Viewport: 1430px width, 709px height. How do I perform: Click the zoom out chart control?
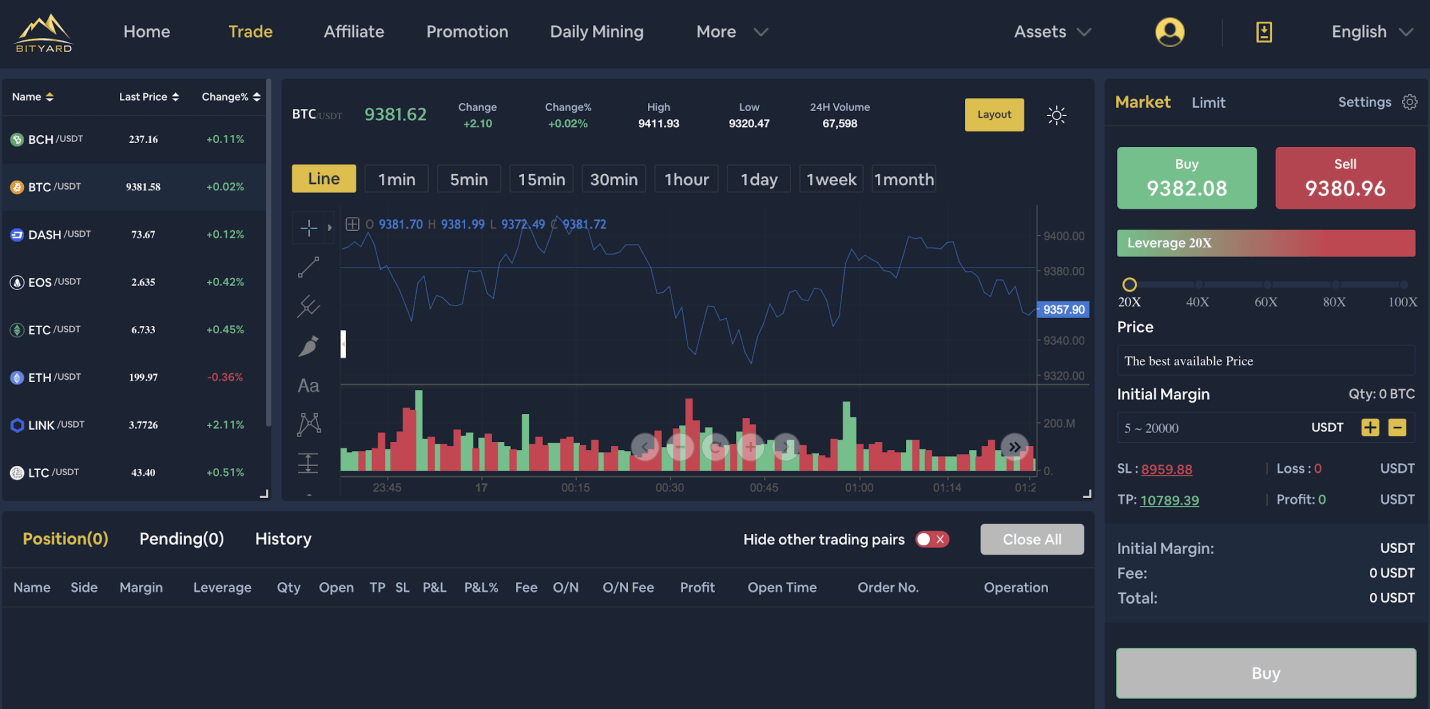click(x=680, y=447)
